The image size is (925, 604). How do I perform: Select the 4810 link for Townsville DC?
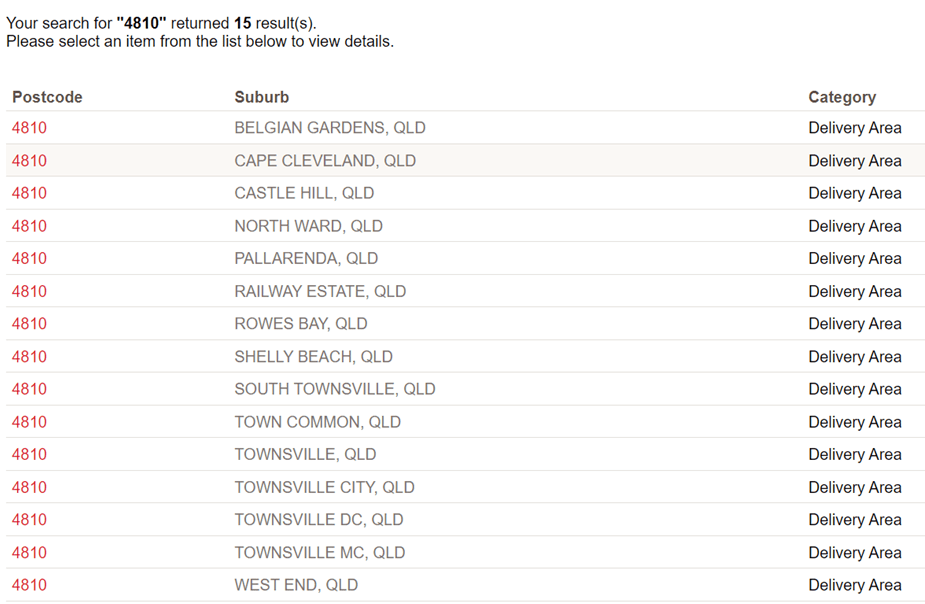pyautogui.click(x=29, y=520)
